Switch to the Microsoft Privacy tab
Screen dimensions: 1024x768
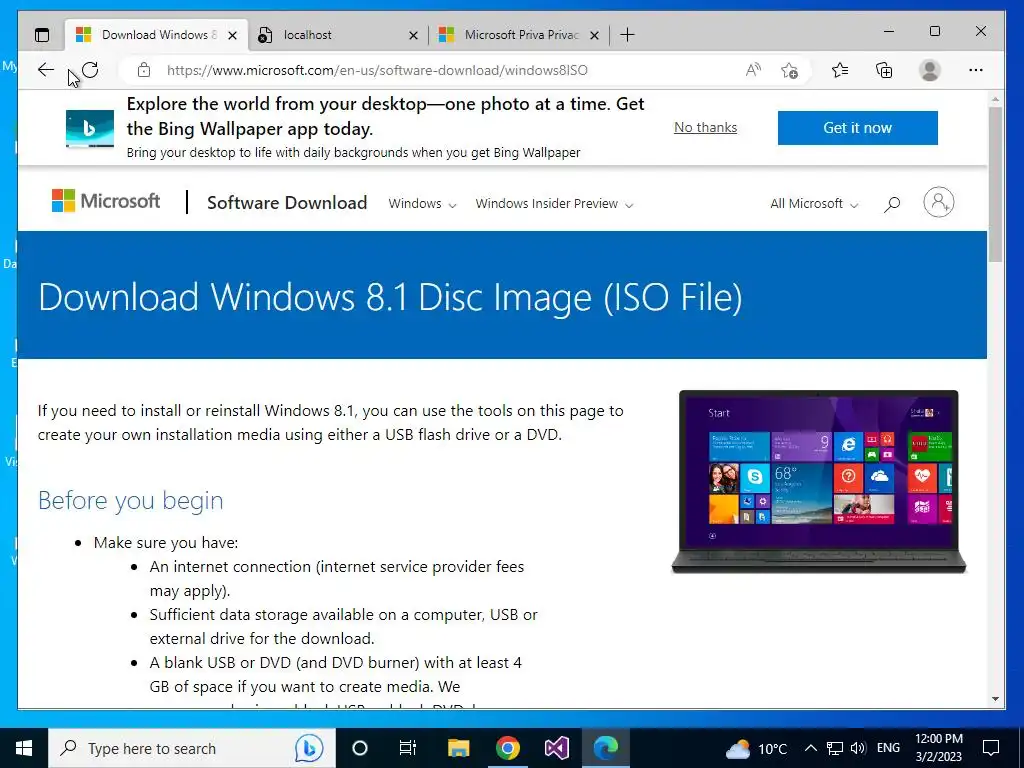519,35
